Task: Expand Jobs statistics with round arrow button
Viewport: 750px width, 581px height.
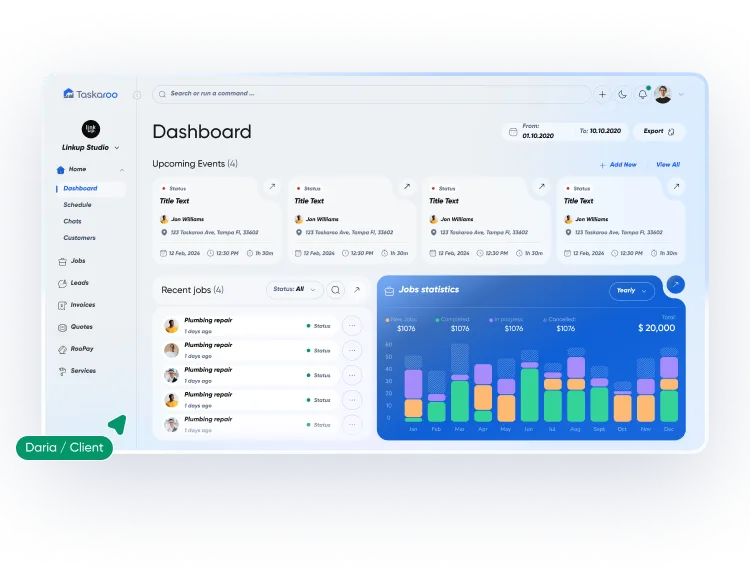Action: coord(675,285)
